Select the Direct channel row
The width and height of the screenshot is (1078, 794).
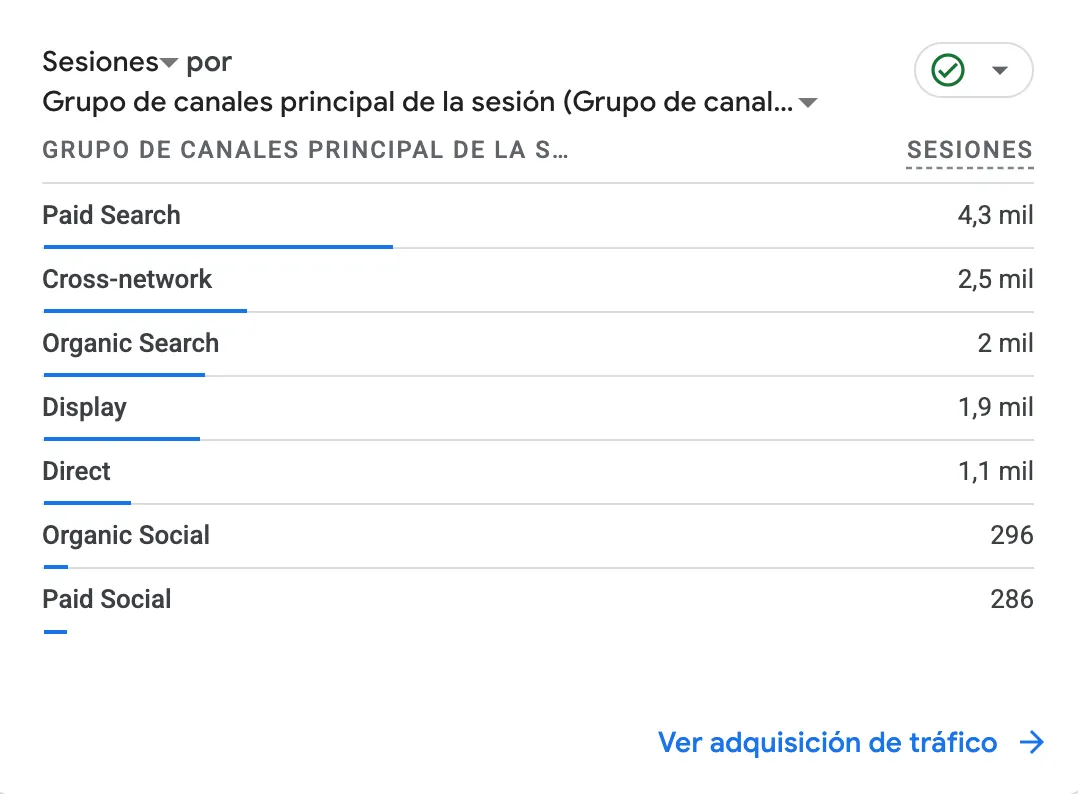tap(538, 472)
